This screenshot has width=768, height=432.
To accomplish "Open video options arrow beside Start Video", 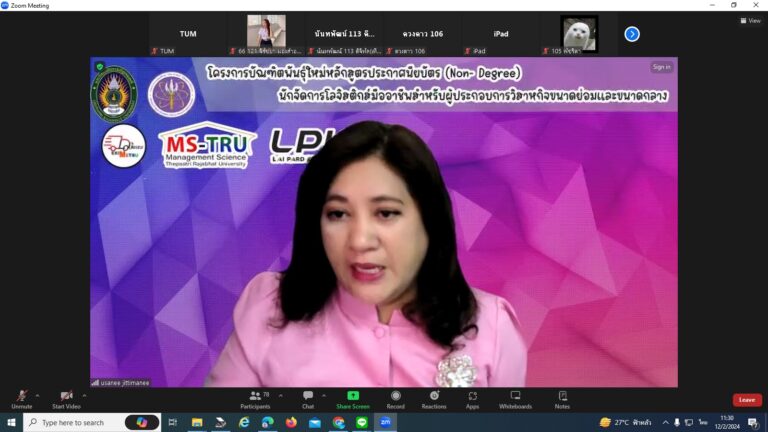I will [84, 395].
